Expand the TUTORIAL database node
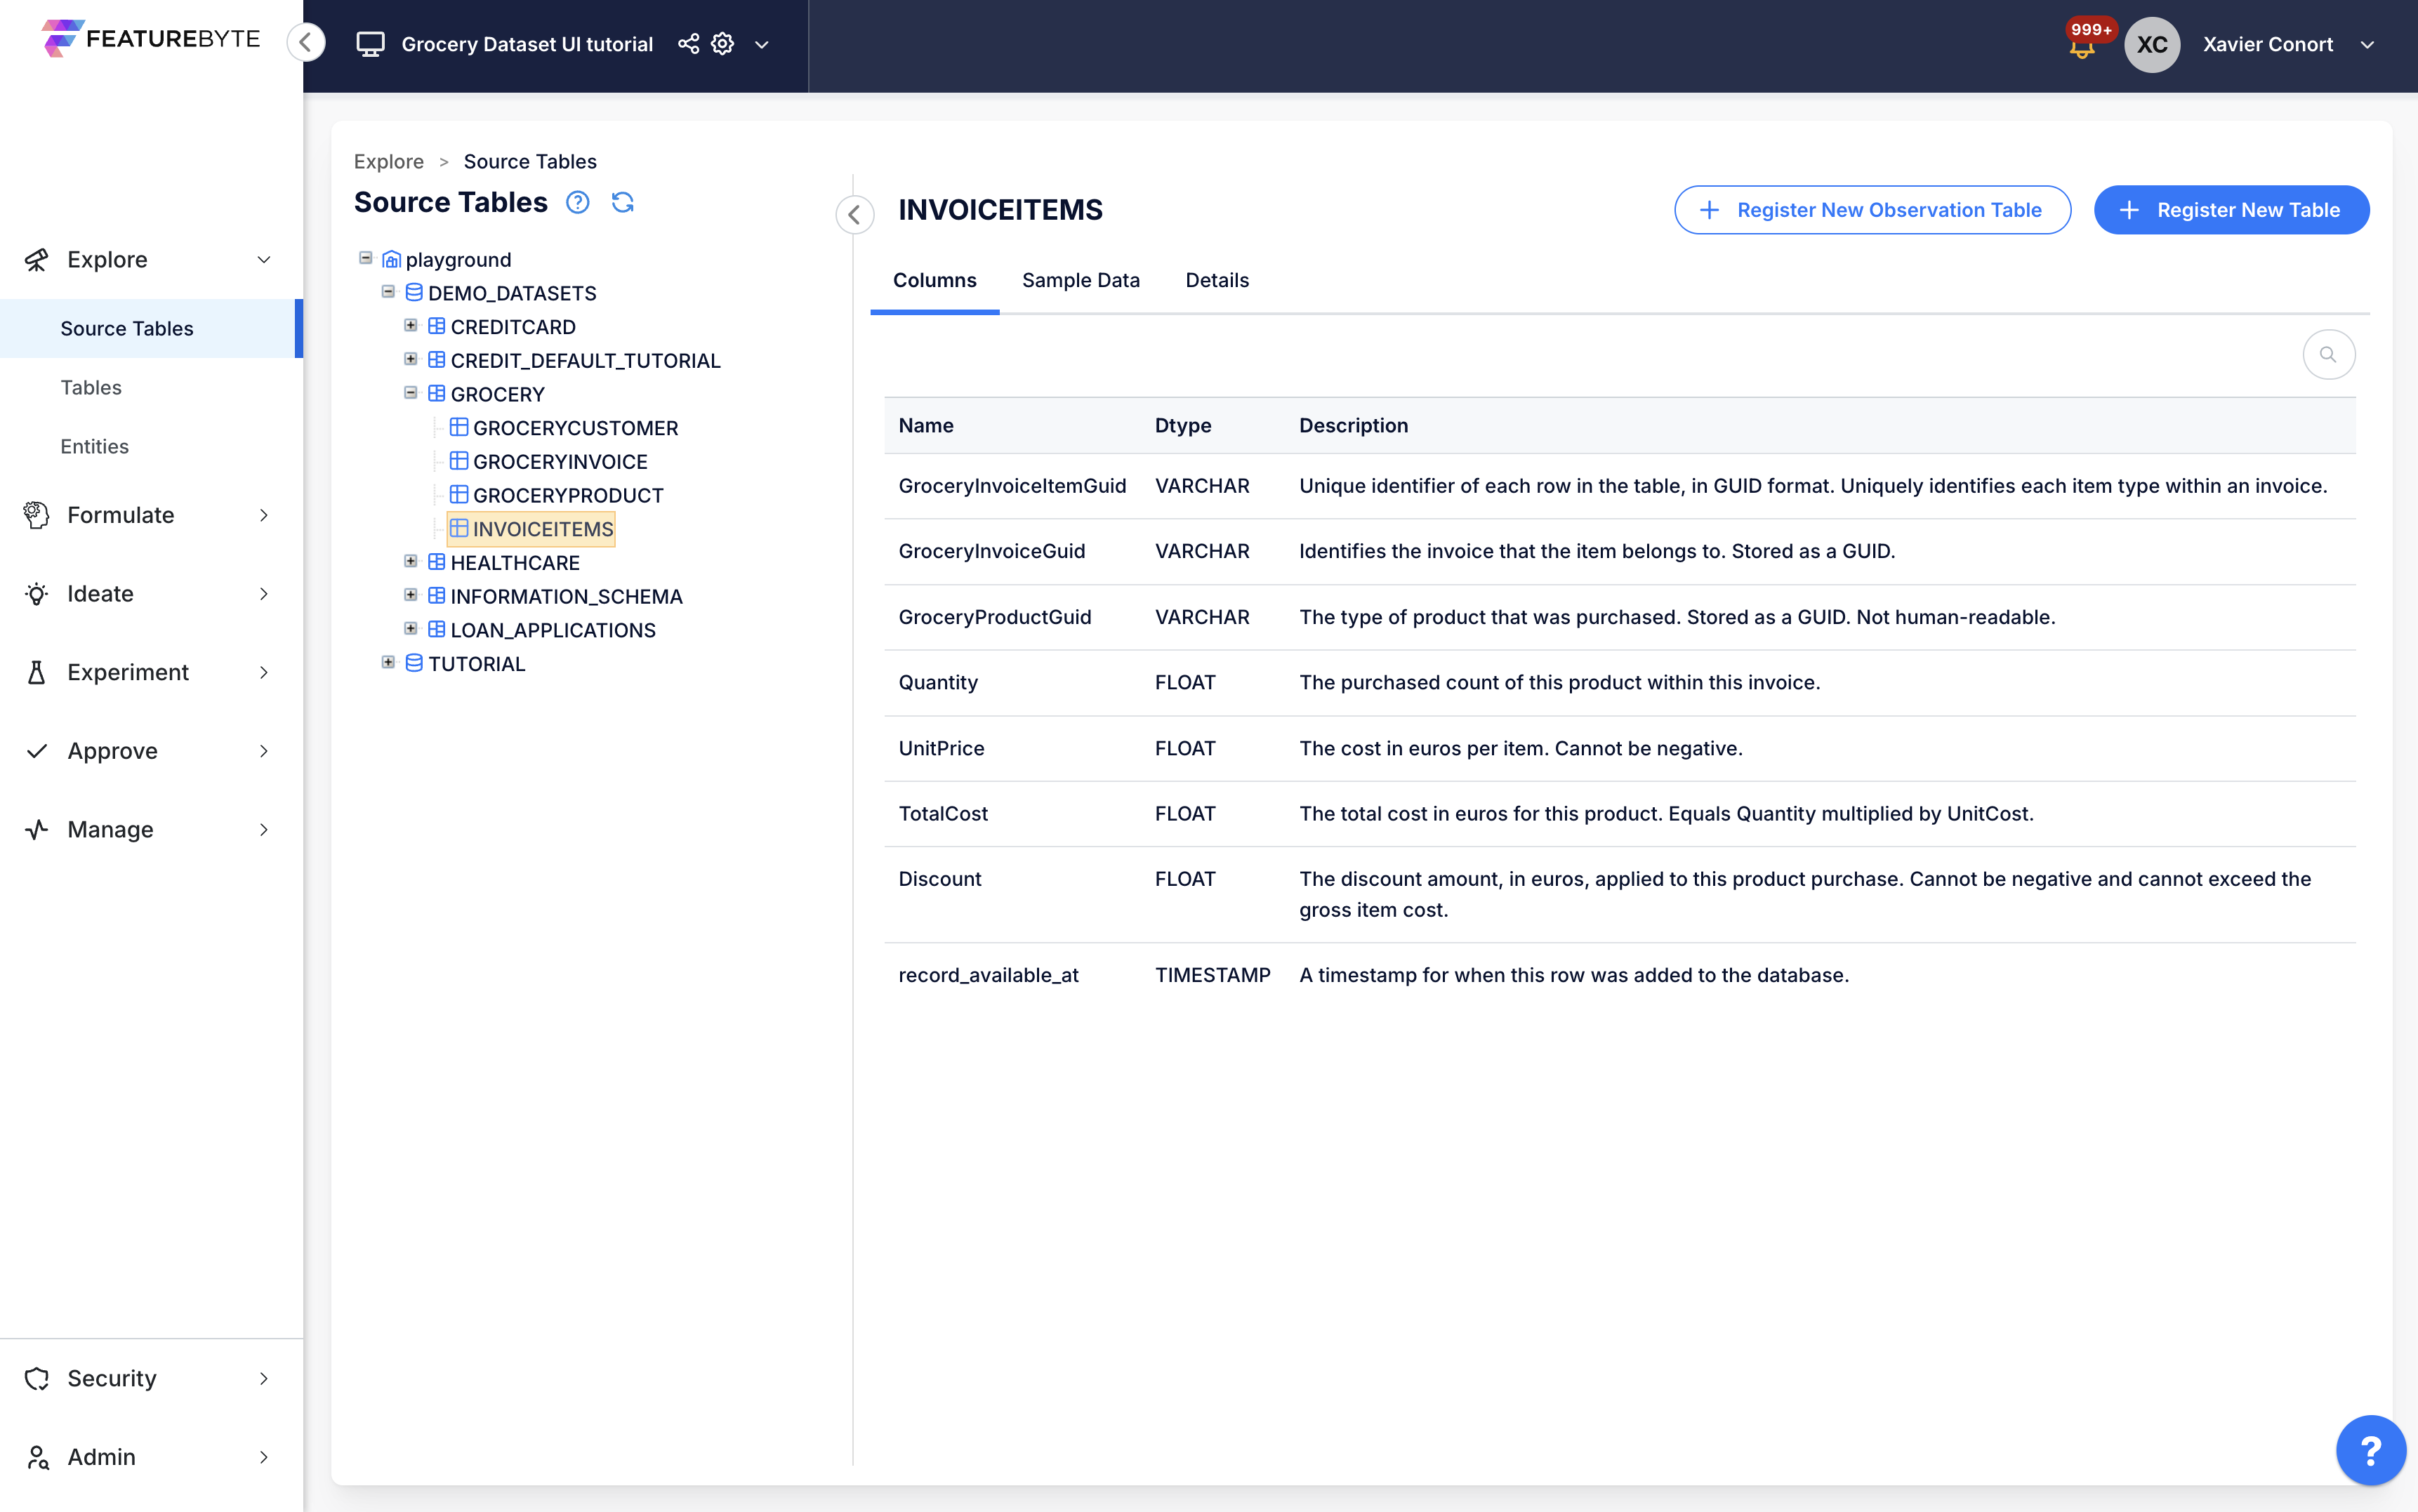This screenshot has height=1512, width=2418. click(x=388, y=662)
